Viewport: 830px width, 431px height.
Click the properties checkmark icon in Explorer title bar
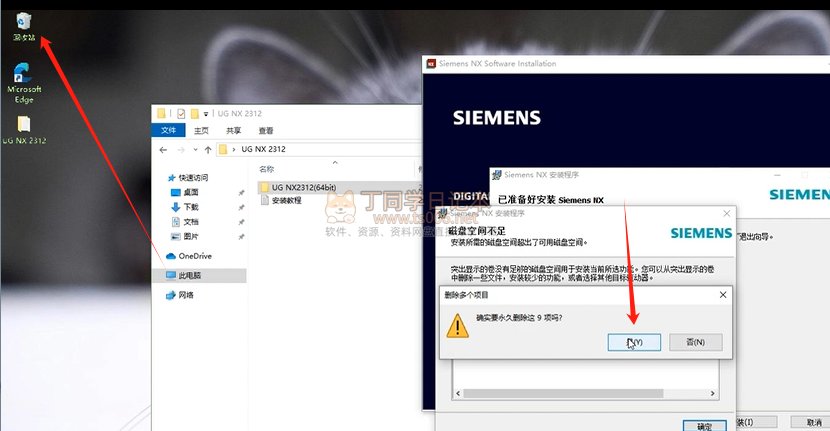pos(181,113)
